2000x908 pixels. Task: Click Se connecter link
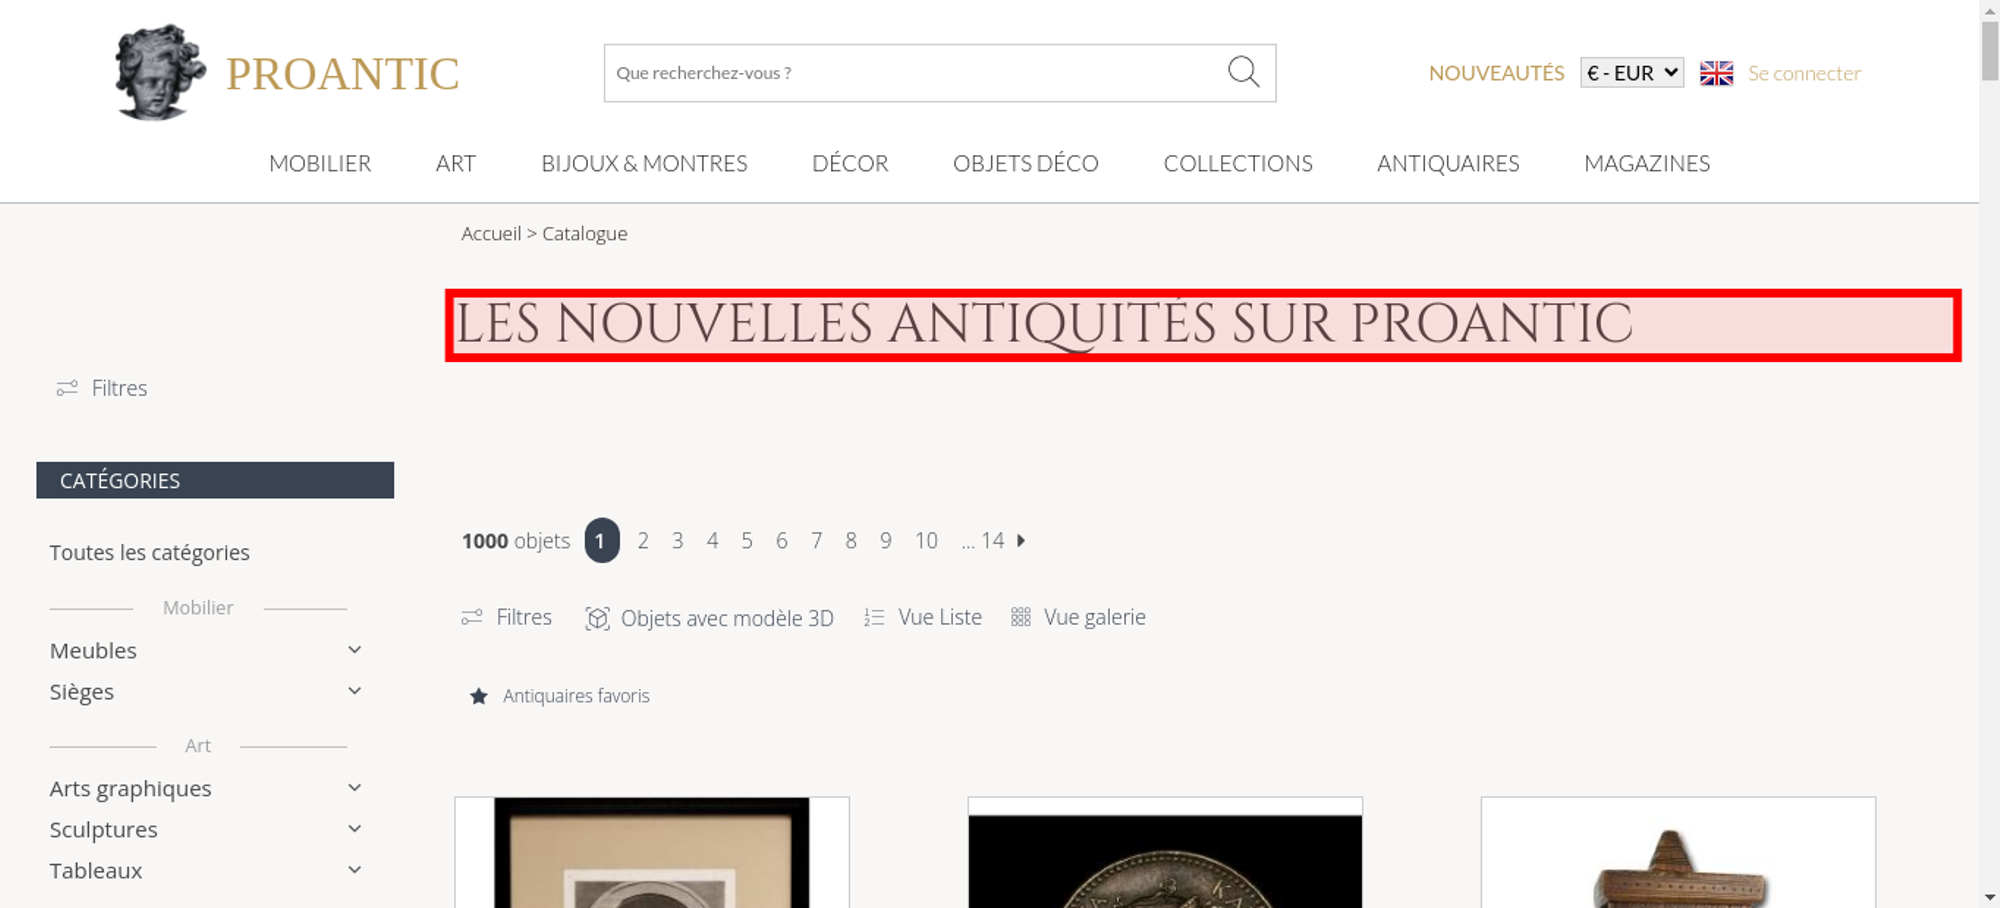pos(1804,73)
